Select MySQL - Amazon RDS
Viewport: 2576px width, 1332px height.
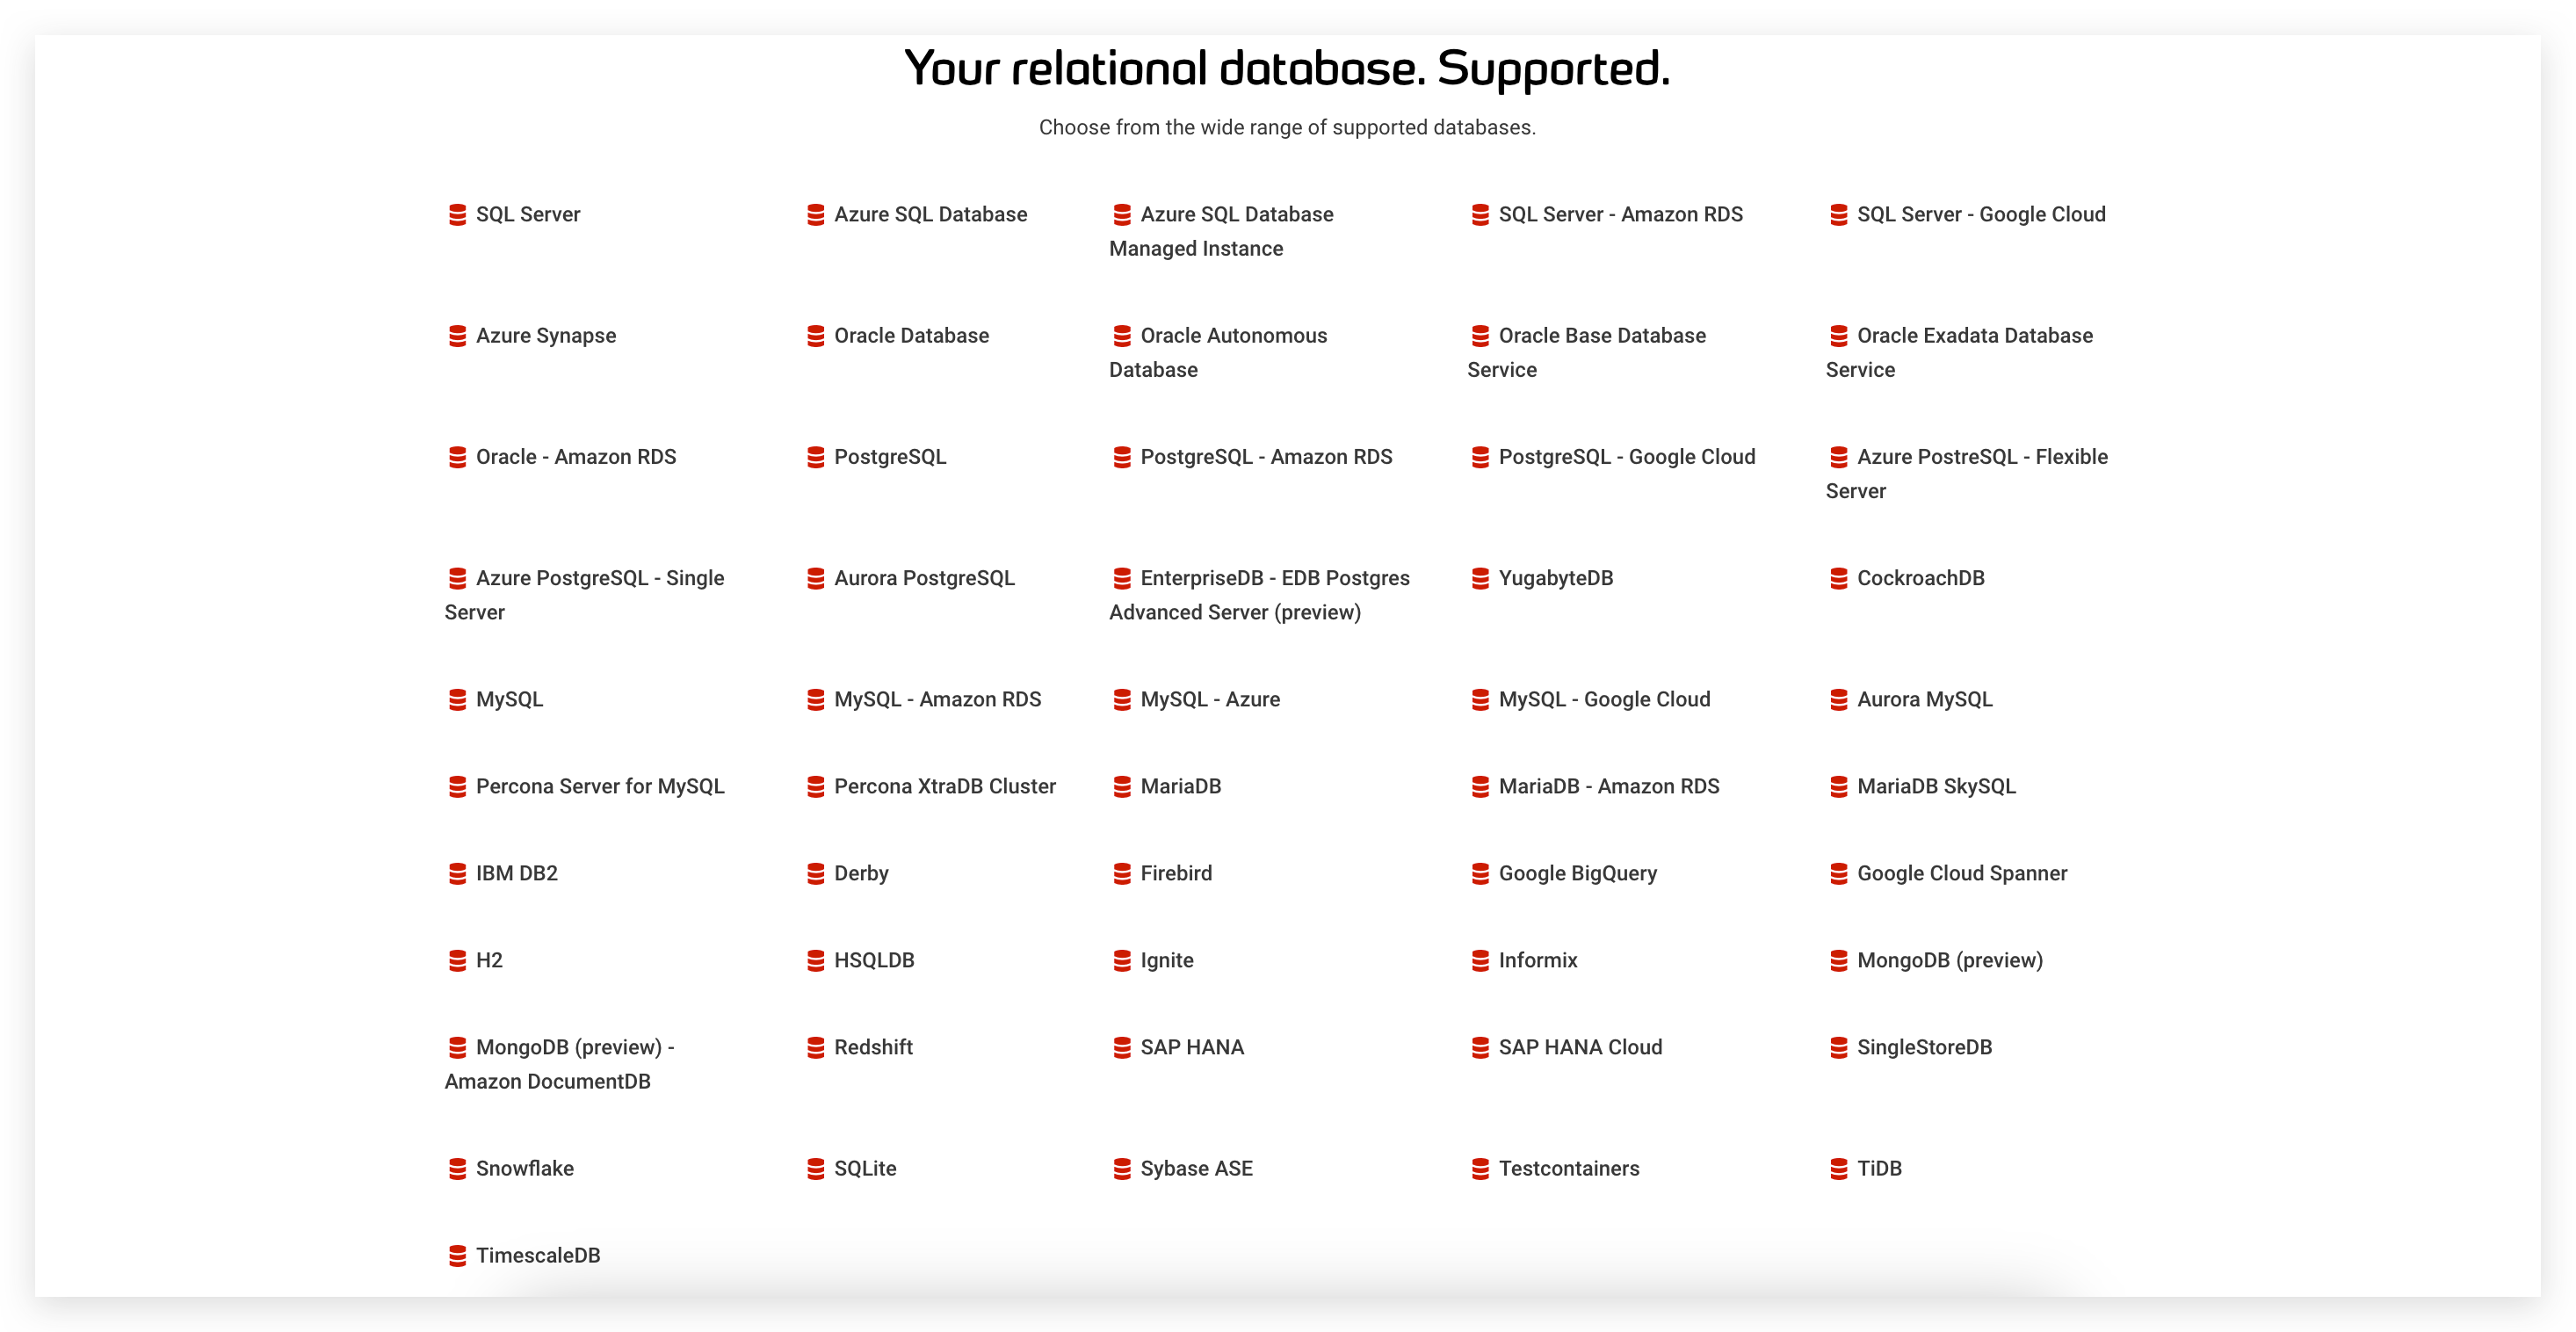point(937,699)
